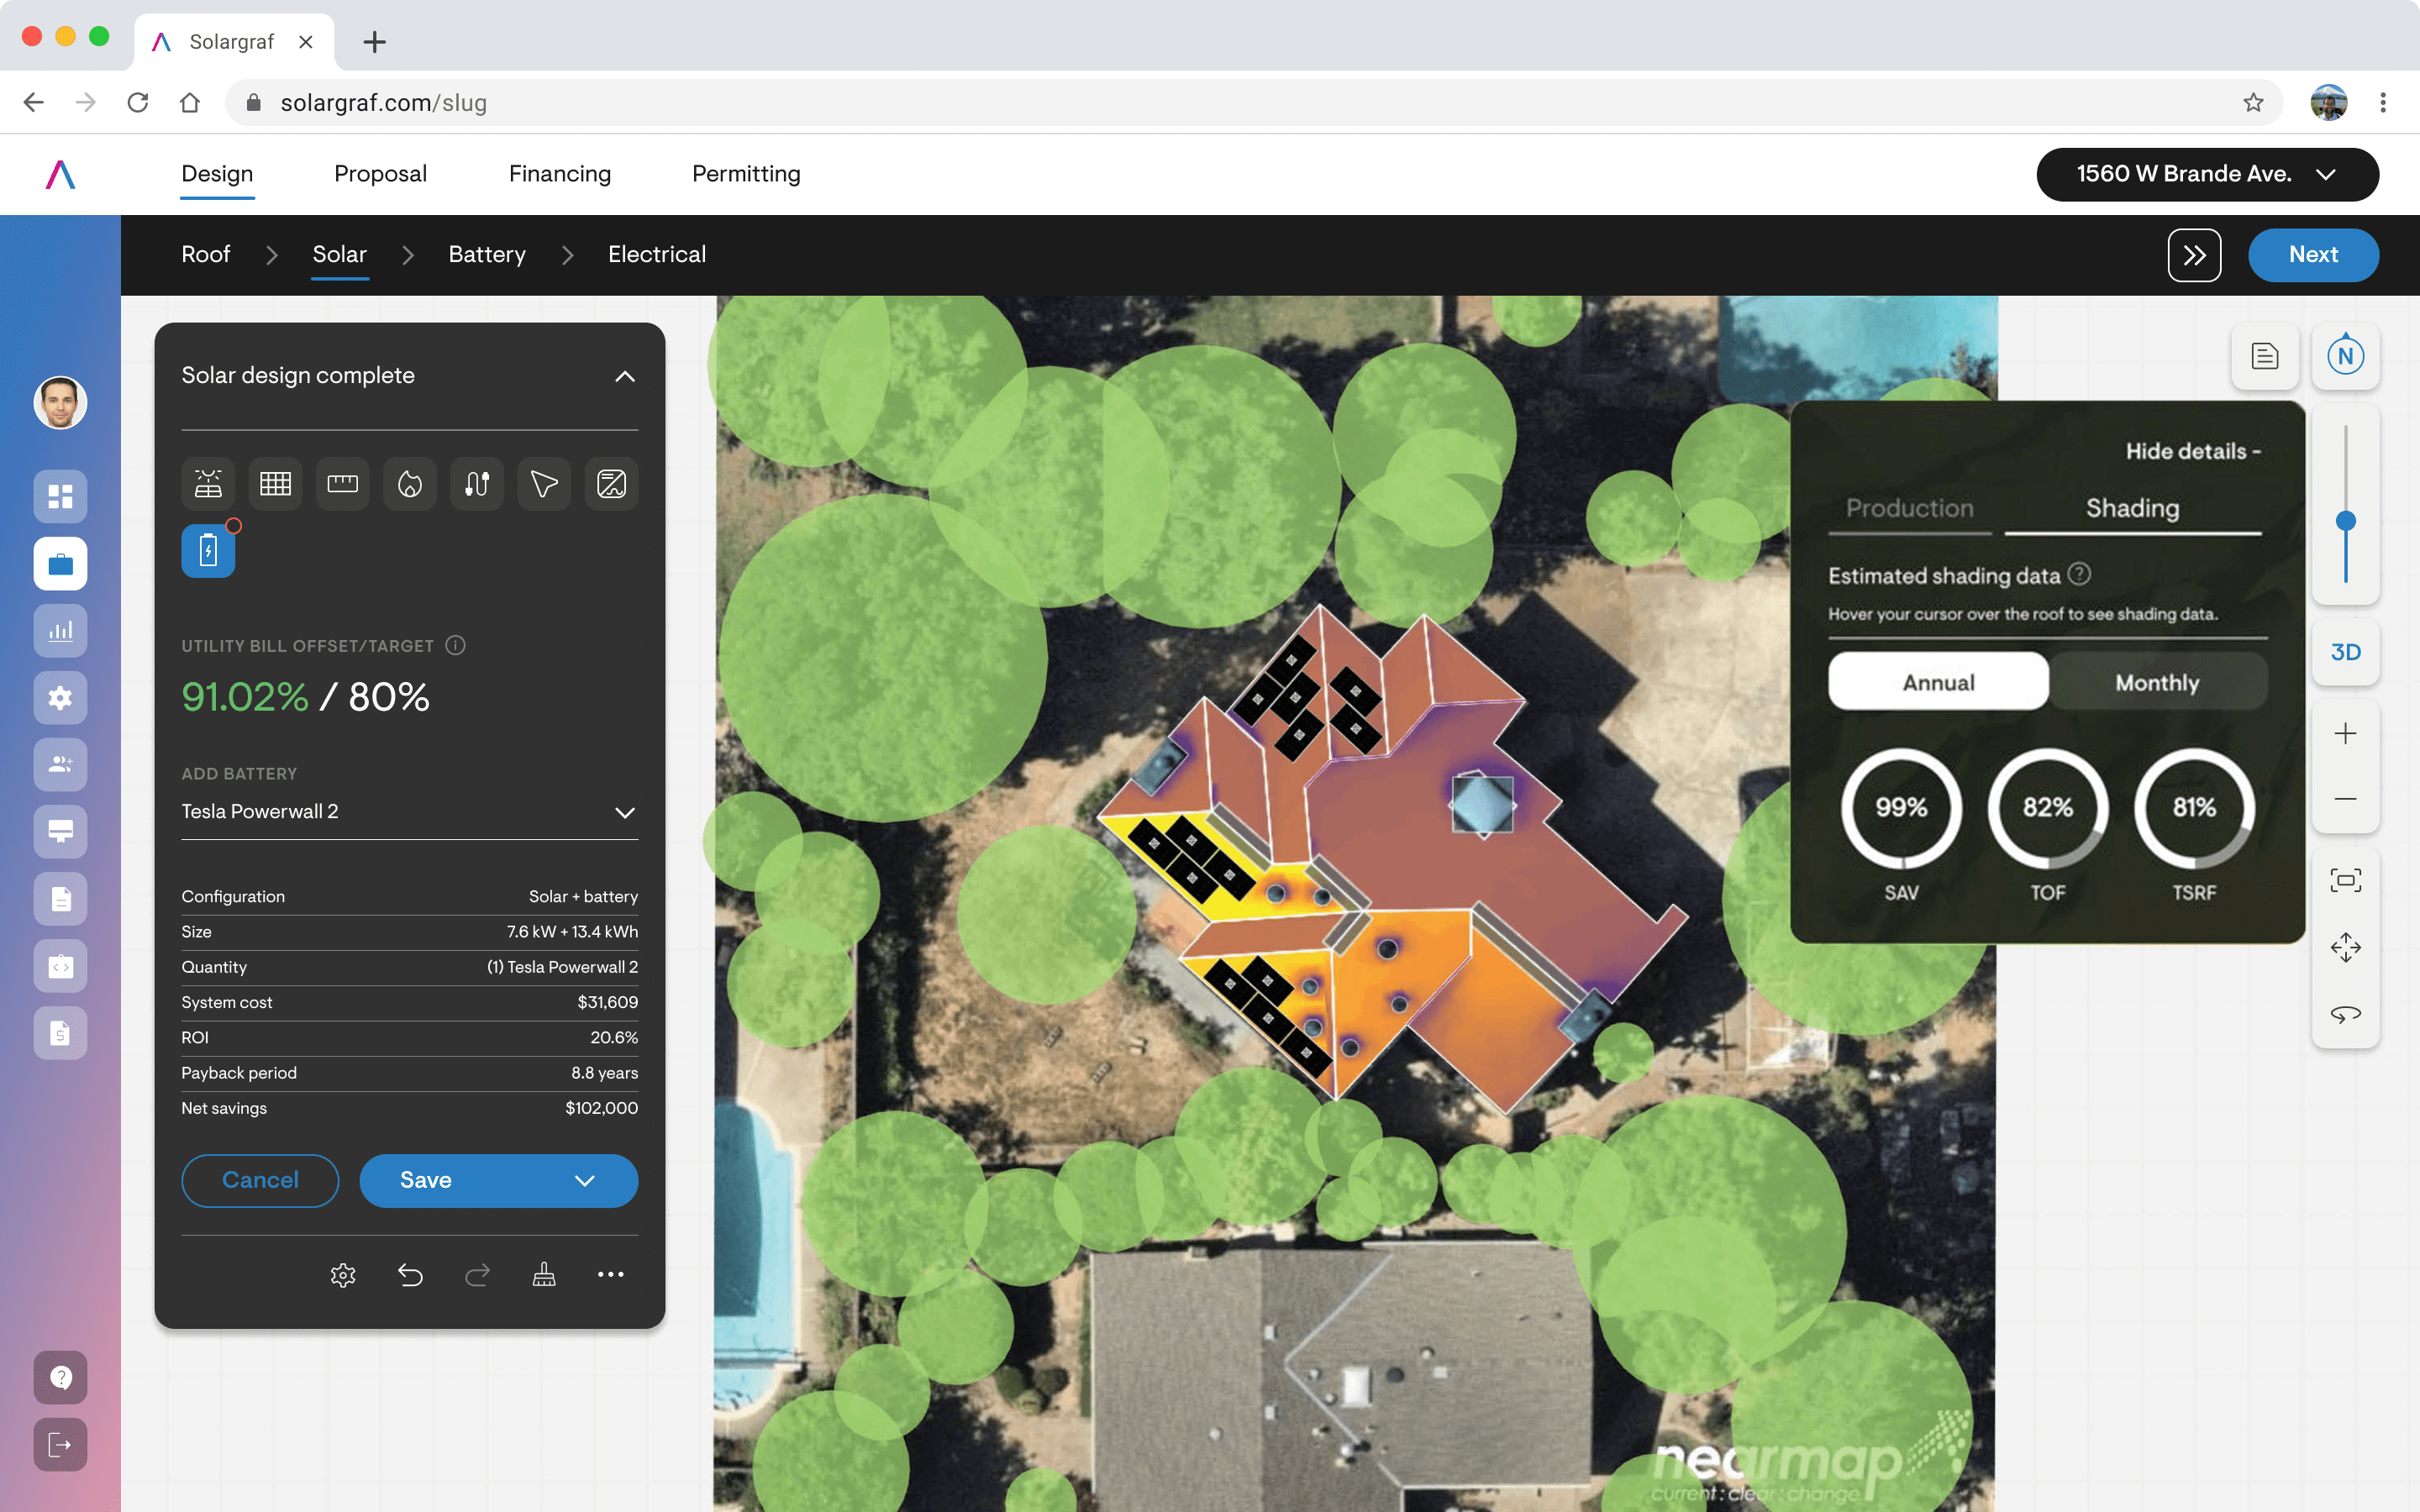Open the Permitting tab

[746, 174]
